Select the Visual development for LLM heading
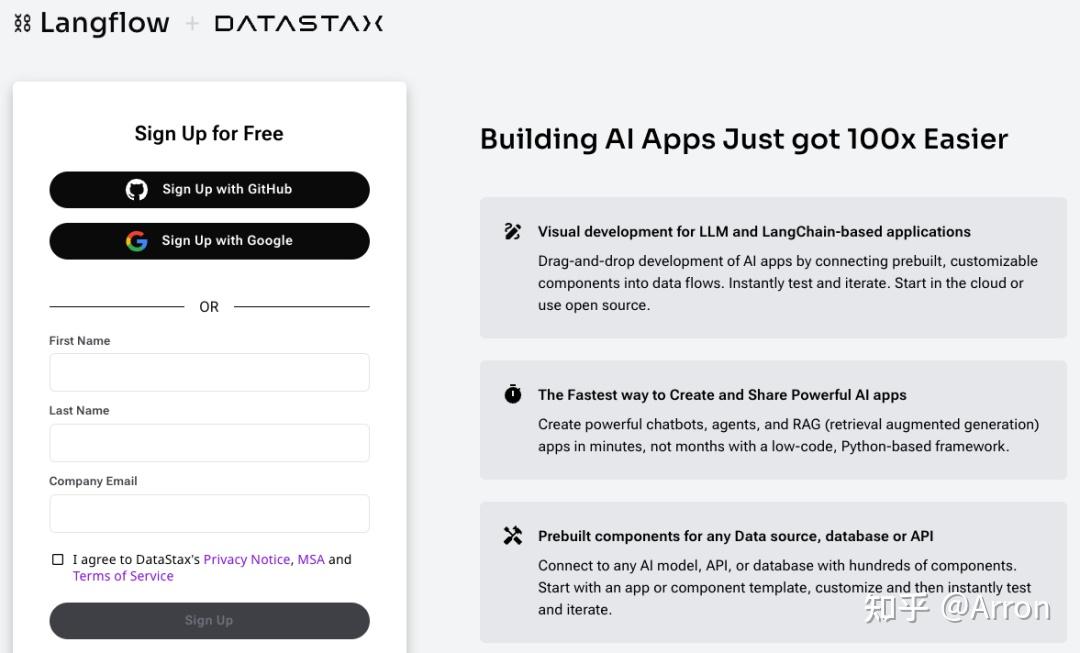Screen dimensions: 1080x653 [754, 232]
